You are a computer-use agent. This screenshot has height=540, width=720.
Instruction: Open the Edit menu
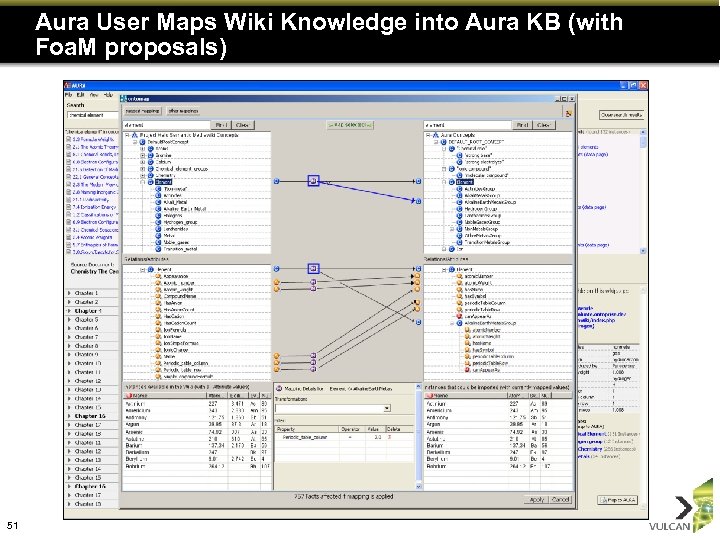(81, 95)
